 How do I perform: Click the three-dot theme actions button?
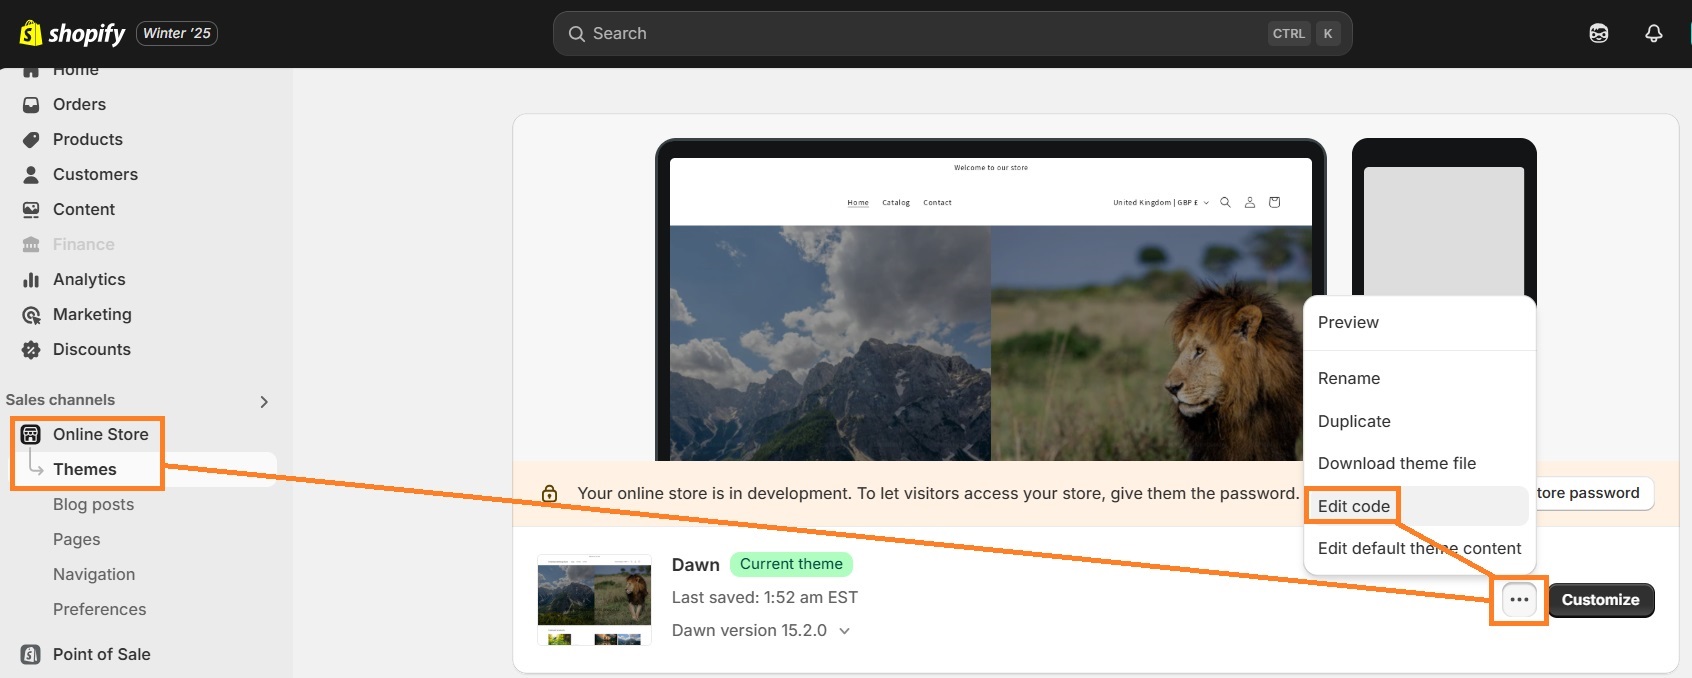point(1519,600)
